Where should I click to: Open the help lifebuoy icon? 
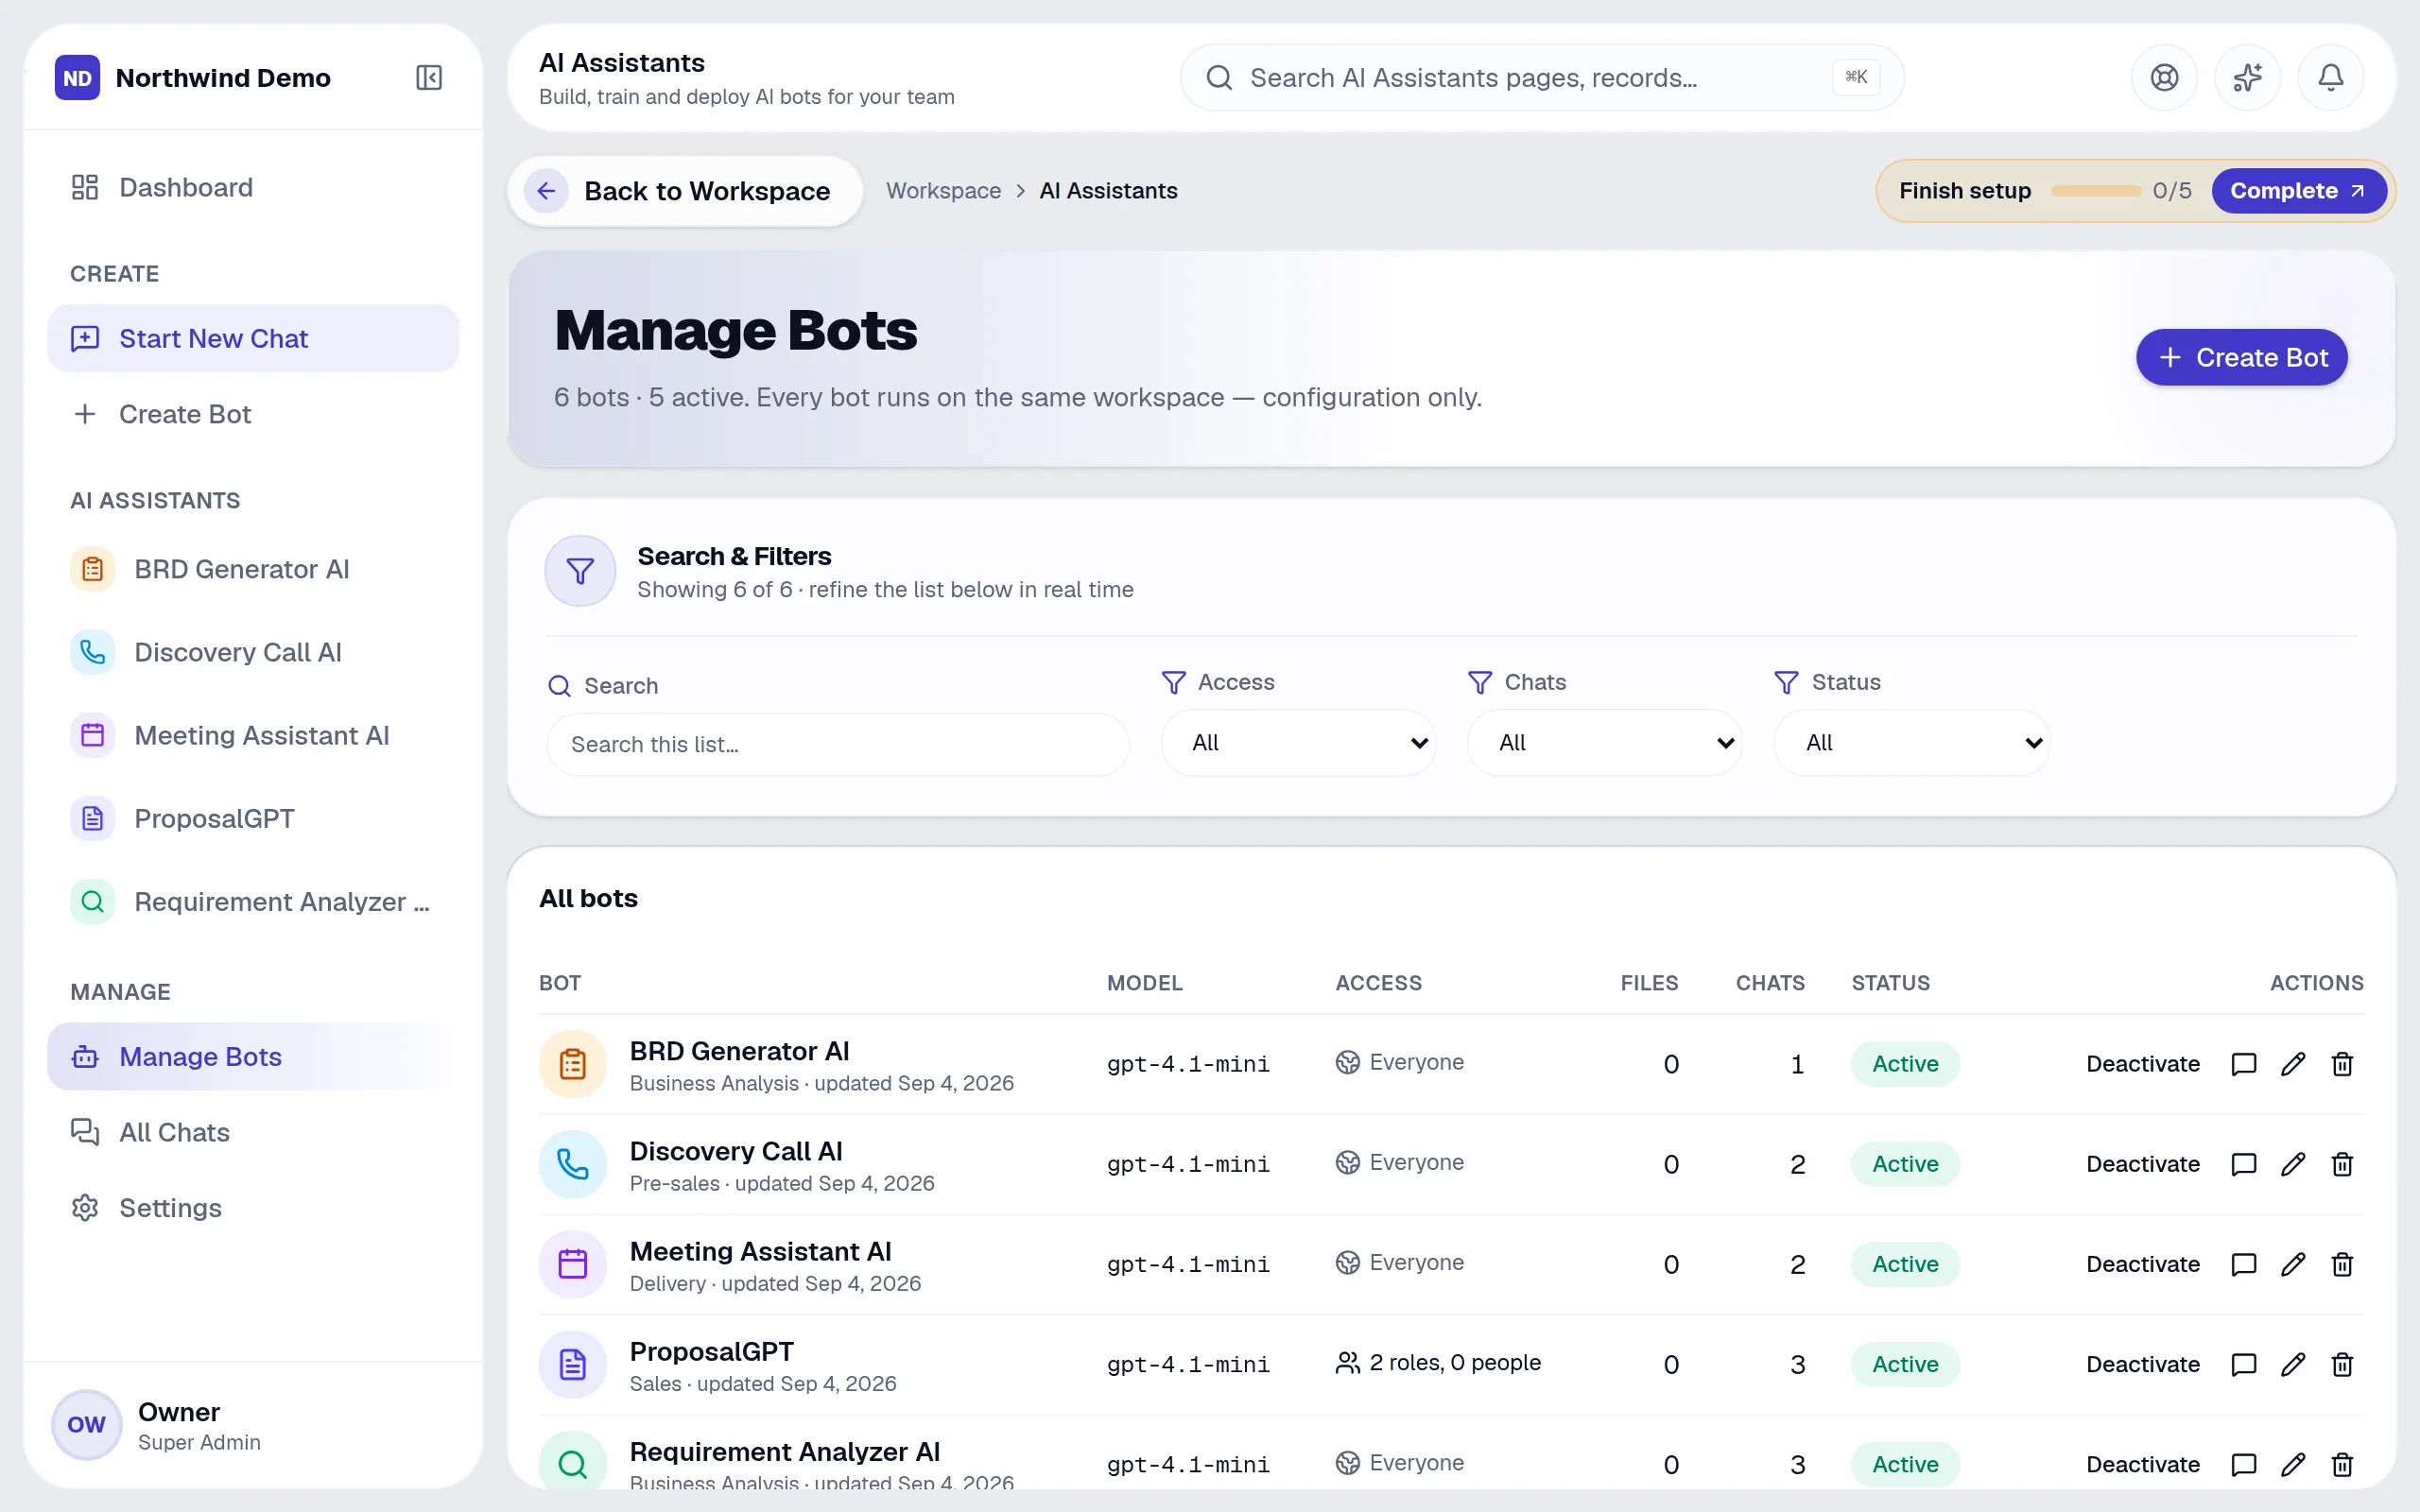(x=2164, y=78)
